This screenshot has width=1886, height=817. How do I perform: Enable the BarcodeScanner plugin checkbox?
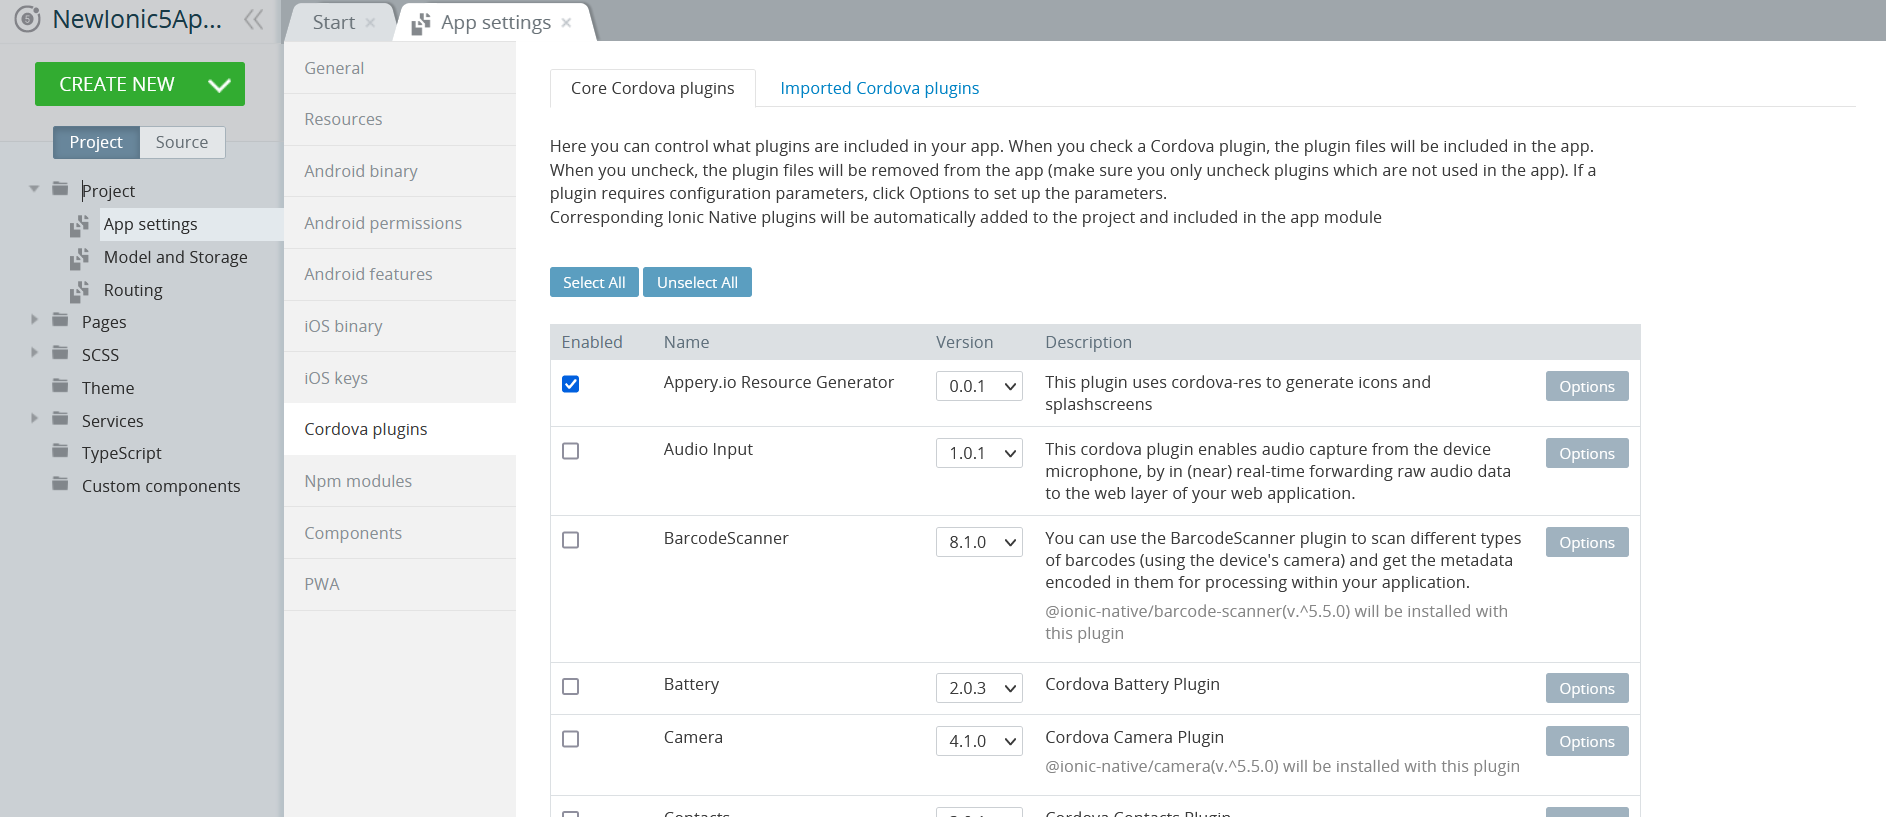coord(571,540)
